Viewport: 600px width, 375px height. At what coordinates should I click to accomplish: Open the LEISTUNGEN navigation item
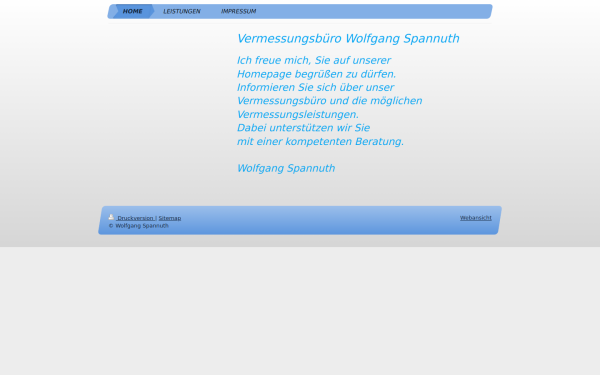coord(182,11)
